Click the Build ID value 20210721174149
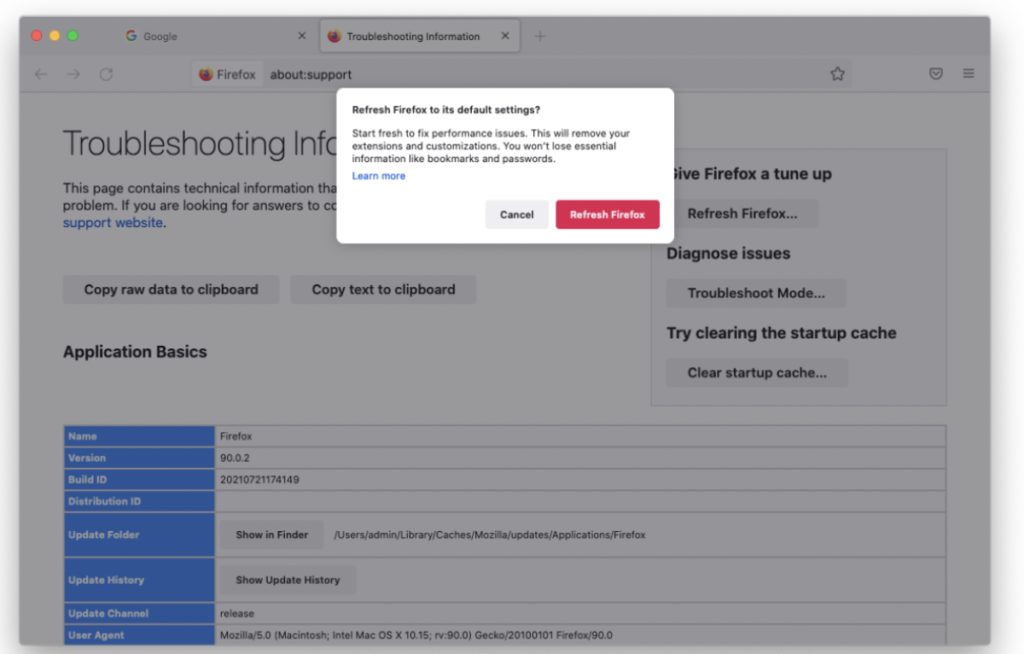The height and width of the screenshot is (654, 1024). pyautogui.click(x=259, y=480)
